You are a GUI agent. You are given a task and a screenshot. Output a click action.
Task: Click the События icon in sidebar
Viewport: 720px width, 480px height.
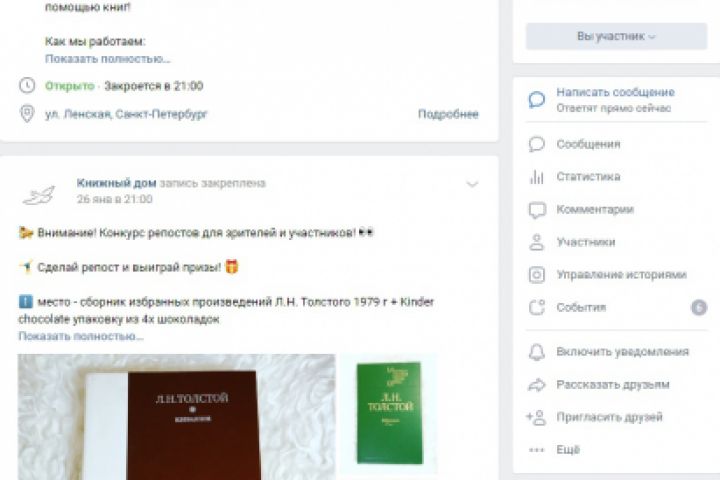click(536, 307)
